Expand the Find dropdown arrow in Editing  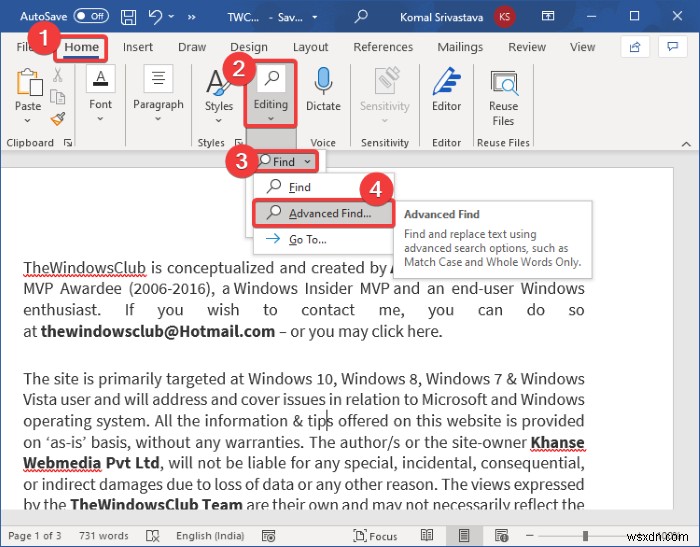(308, 162)
